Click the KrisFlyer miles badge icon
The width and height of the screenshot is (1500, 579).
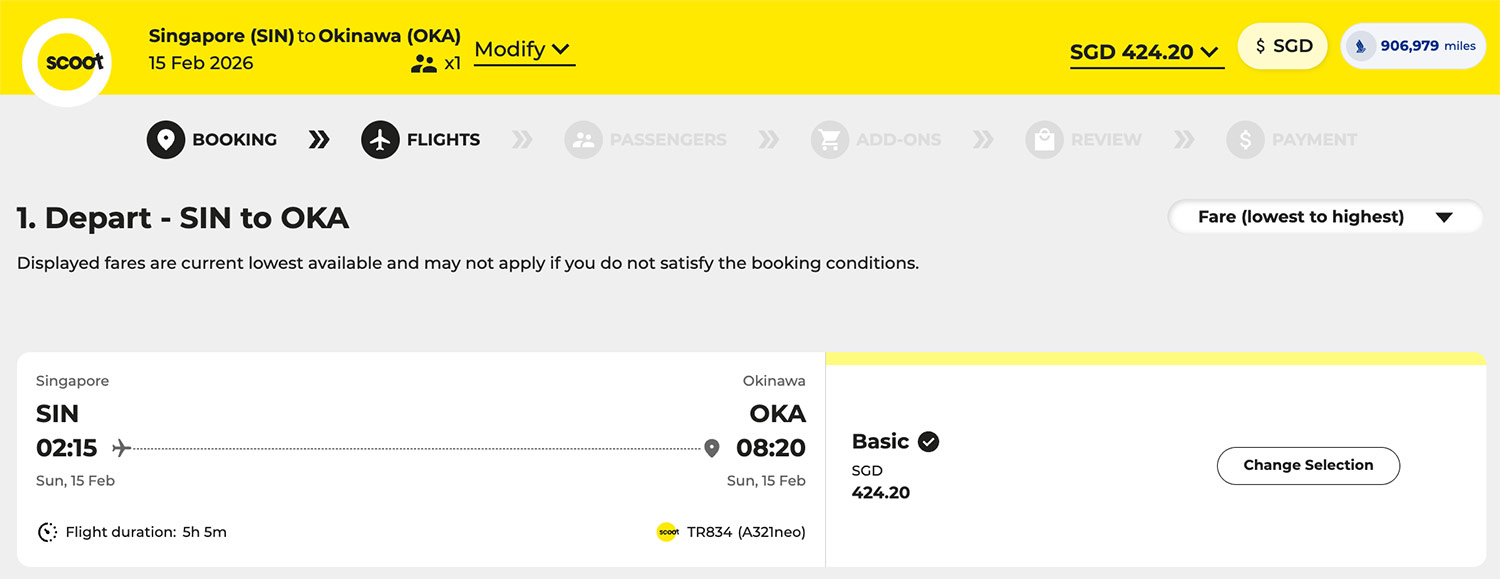[1360, 46]
